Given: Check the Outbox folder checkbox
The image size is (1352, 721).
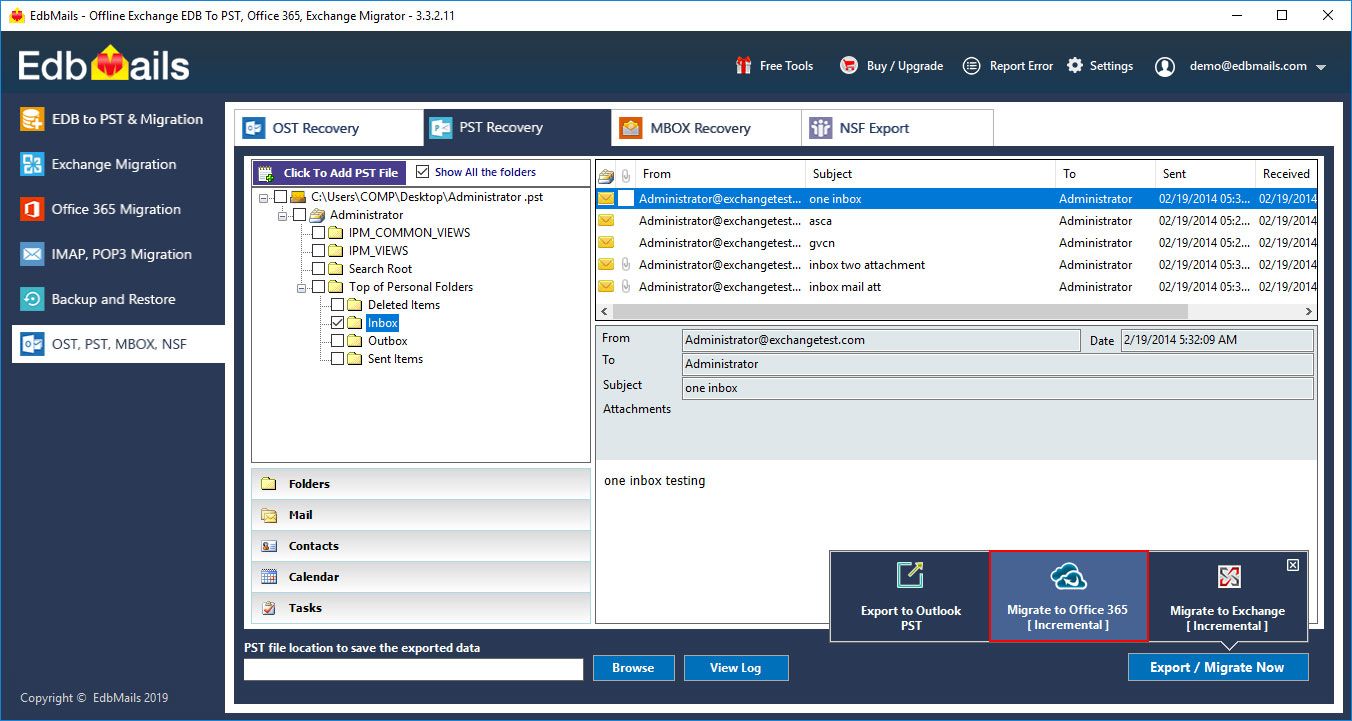Looking at the screenshot, I should point(337,341).
